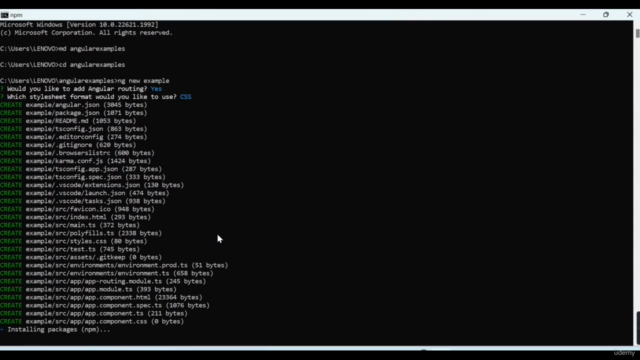The height and width of the screenshot is (360, 640).
Task: Click the Microsoft Corporation copyright line
Action: pyautogui.click(x=87, y=33)
